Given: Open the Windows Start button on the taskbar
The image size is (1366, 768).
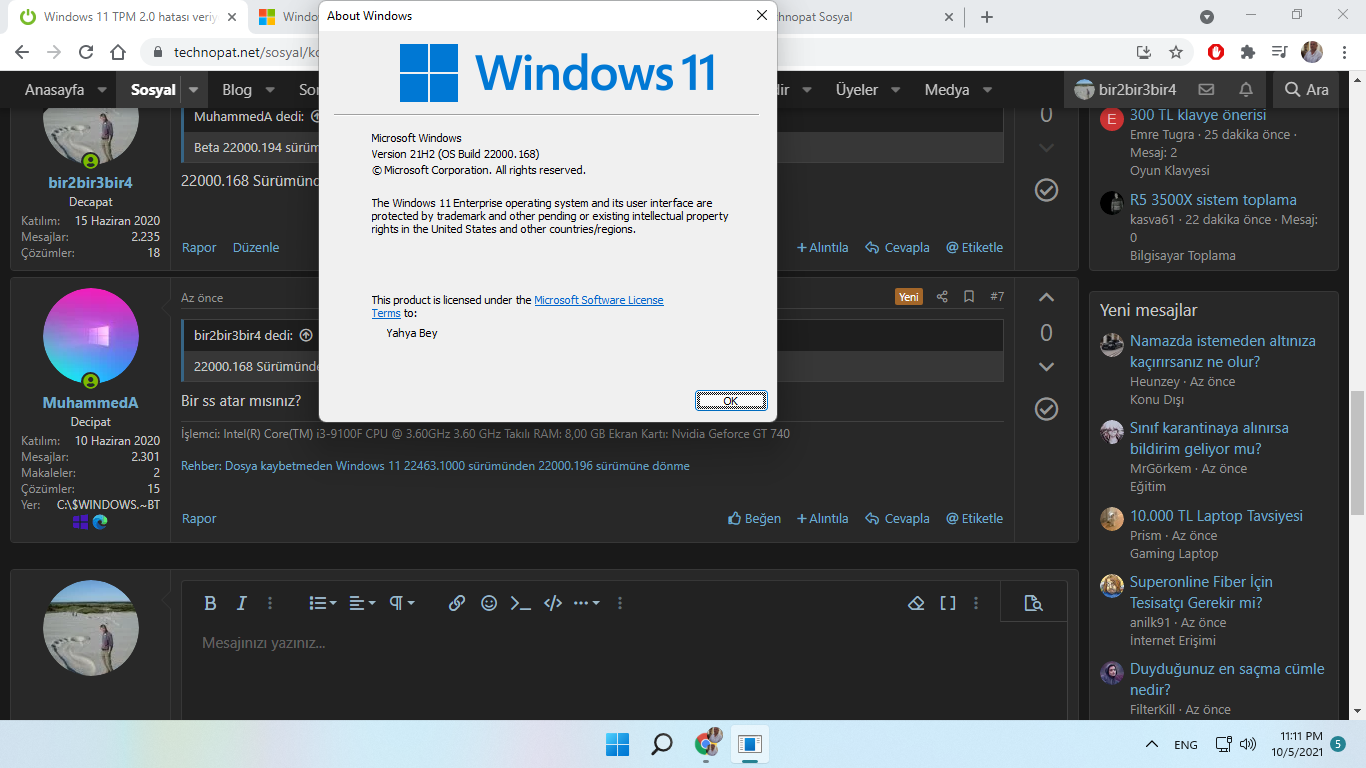Looking at the screenshot, I should pos(617,744).
